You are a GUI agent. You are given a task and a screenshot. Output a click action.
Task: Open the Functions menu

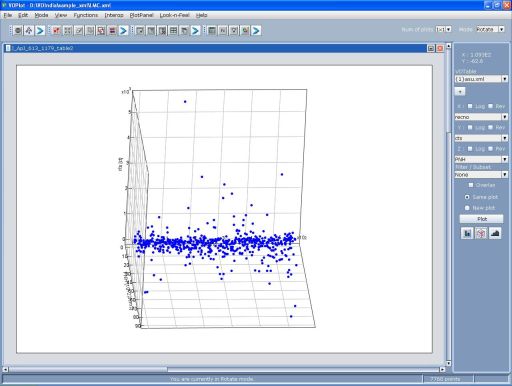tap(86, 15)
